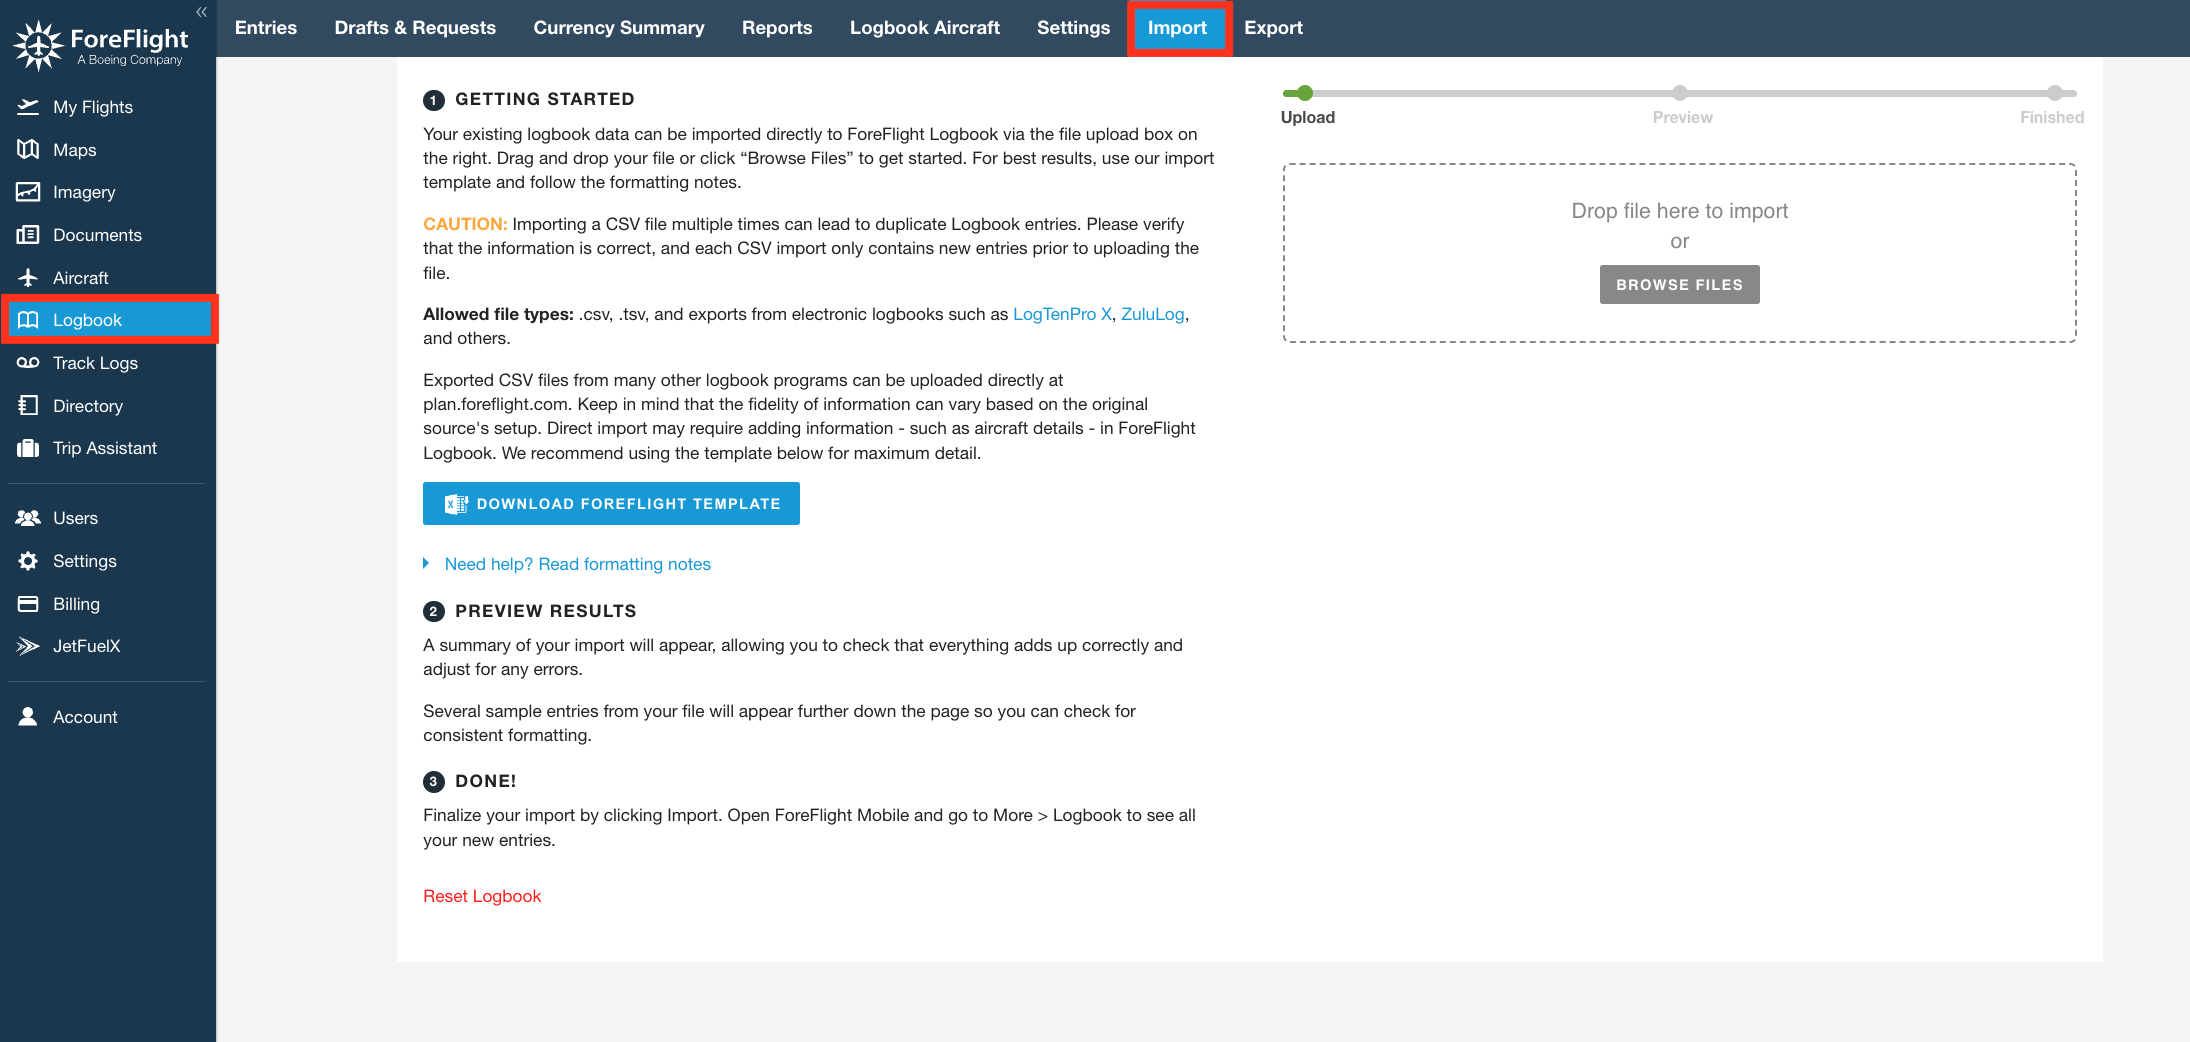Click the Browse Files button
The height and width of the screenshot is (1042, 2190).
[x=1679, y=285]
